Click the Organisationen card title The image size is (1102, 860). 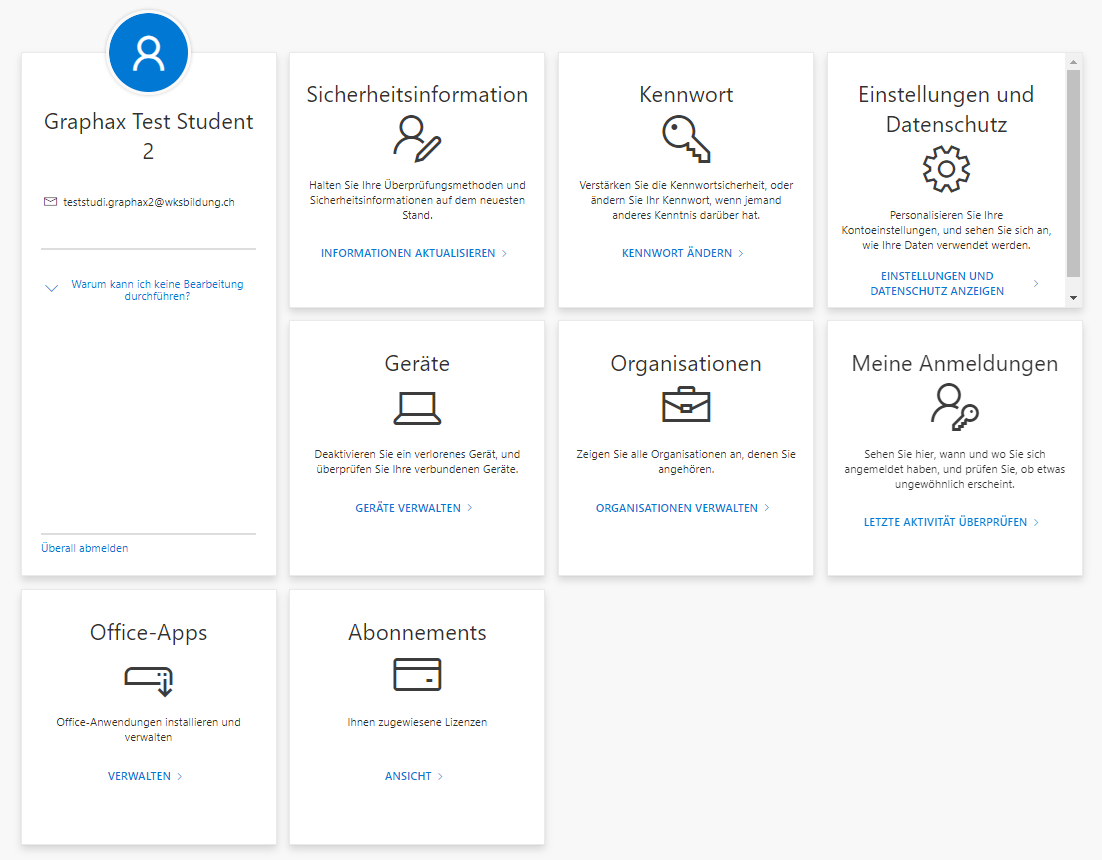686,364
